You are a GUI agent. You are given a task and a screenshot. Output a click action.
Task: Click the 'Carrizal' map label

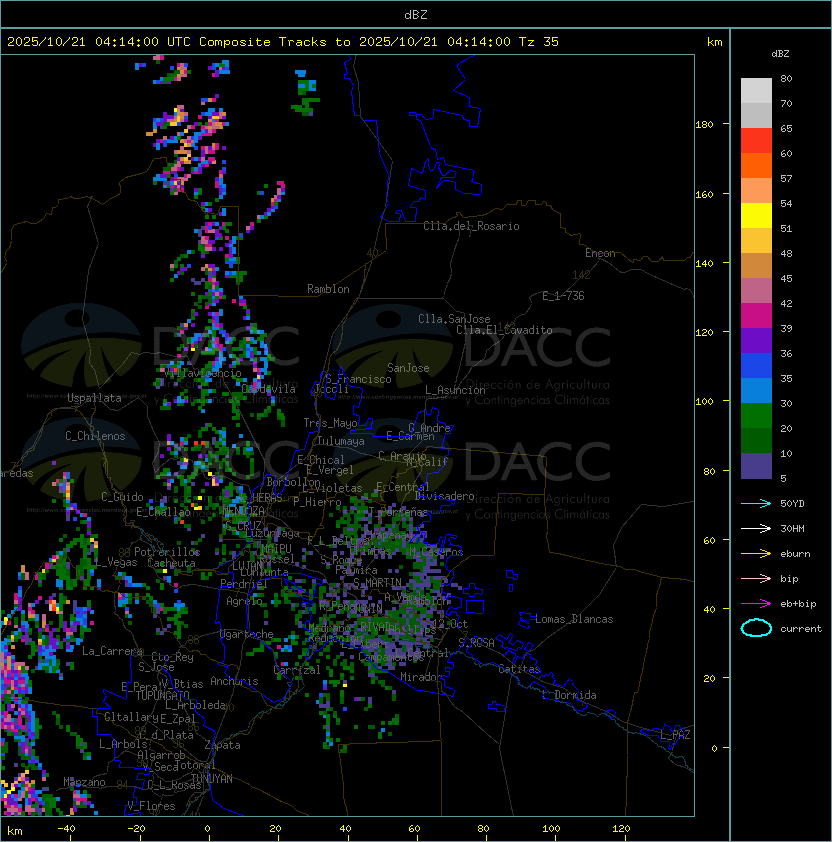pos(296,670)
